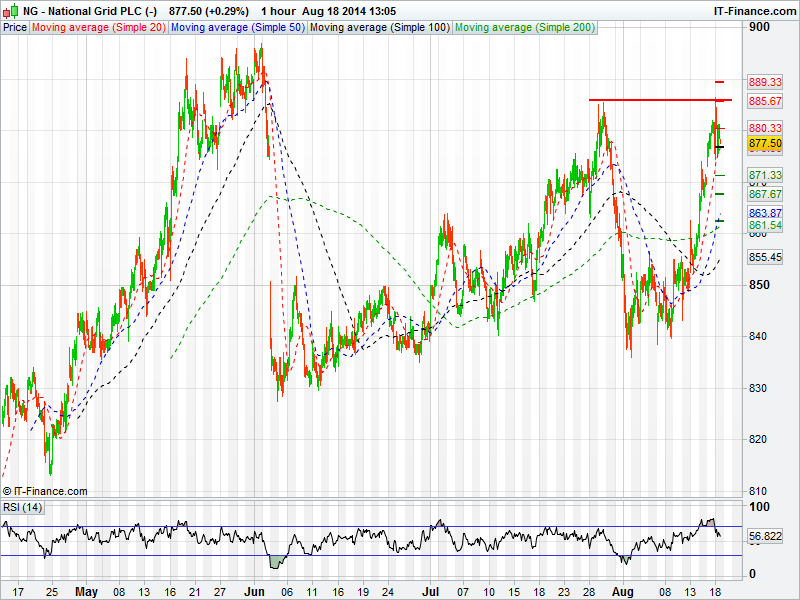
Task: Toggle Moving average (Simple 200) legend label
Action: pyautogui.click(x=525, y=28)
